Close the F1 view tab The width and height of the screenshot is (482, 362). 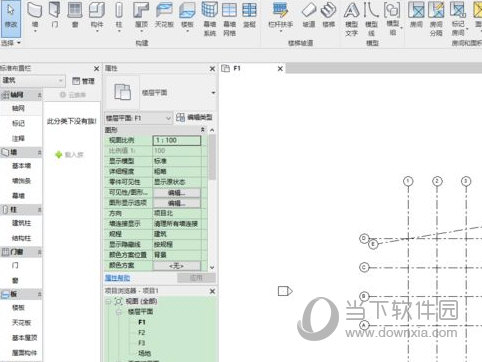click(280, 68)
